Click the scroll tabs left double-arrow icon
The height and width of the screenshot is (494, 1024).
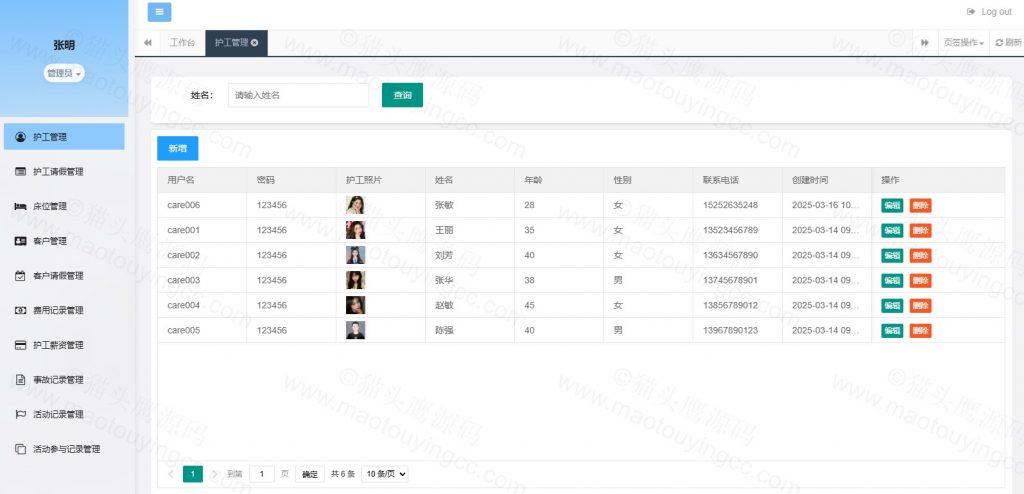click(x=148, y=42)
